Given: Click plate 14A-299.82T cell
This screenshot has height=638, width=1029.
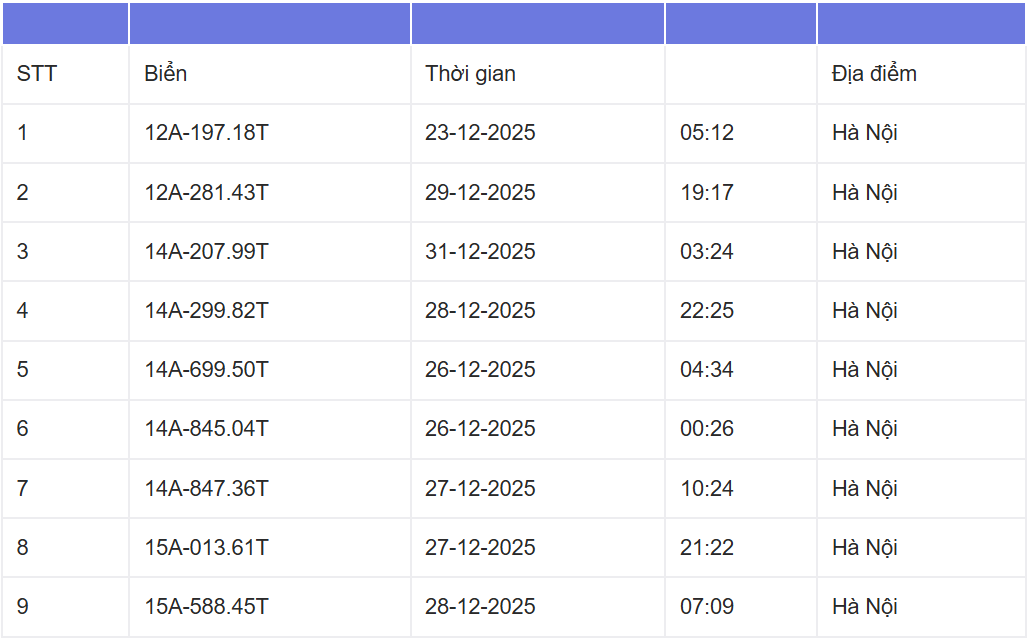Looking at the screenshot, I should [x=206, y=310].
